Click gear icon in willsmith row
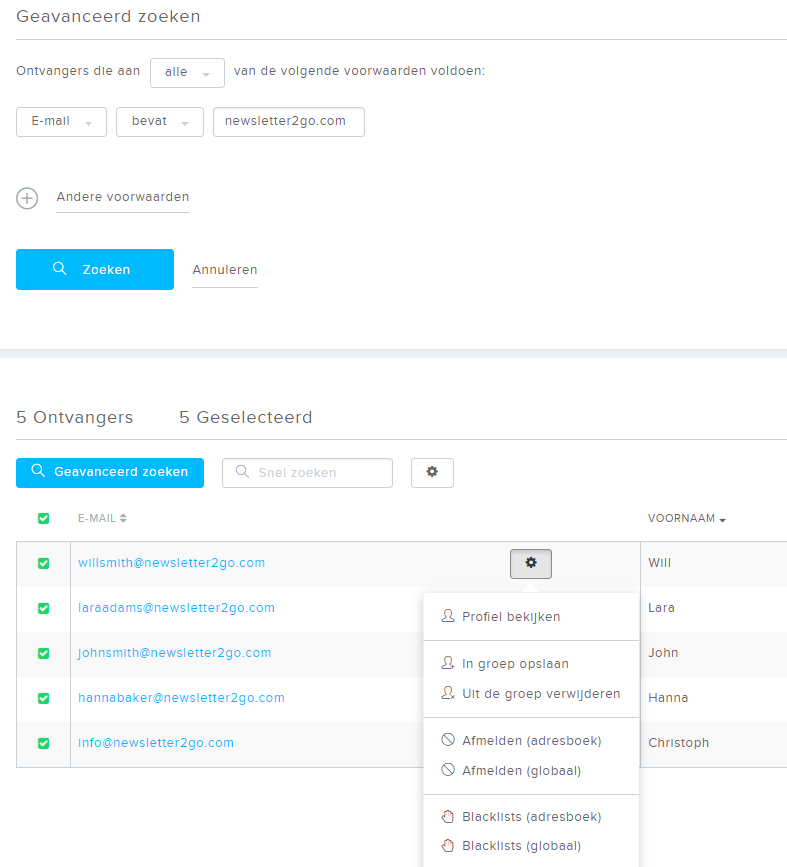 click(530, 563)
